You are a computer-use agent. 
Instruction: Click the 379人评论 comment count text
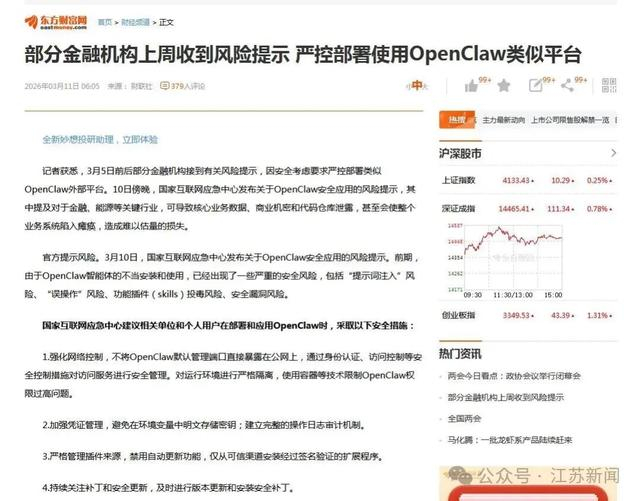point(188,86)
